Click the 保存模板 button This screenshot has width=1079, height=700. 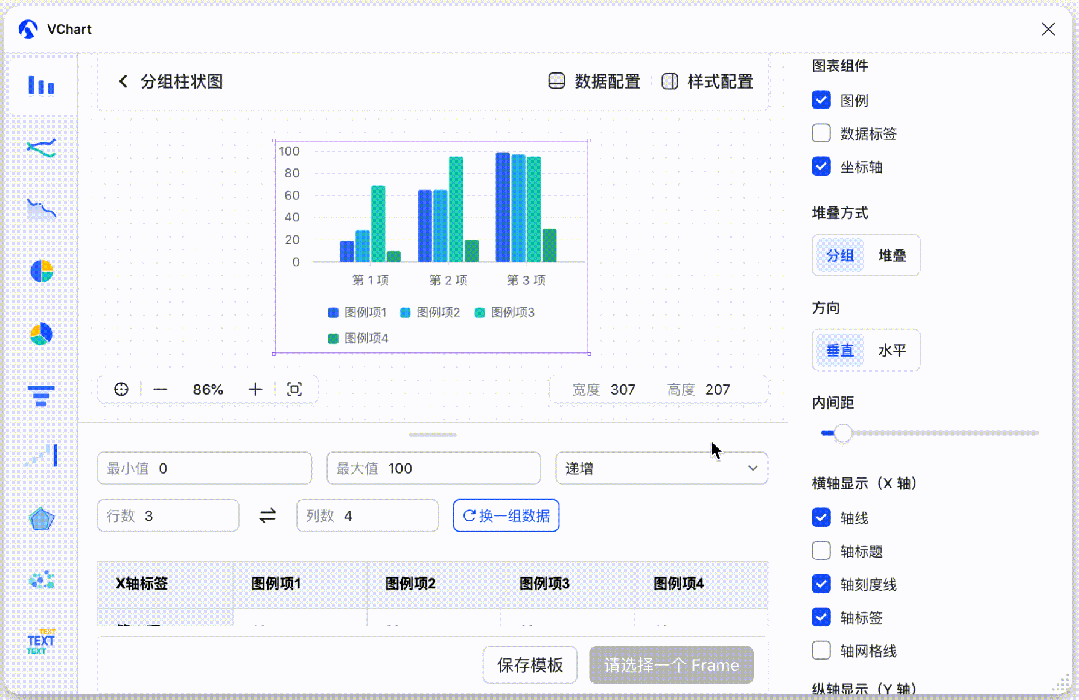tap(530, 665)
